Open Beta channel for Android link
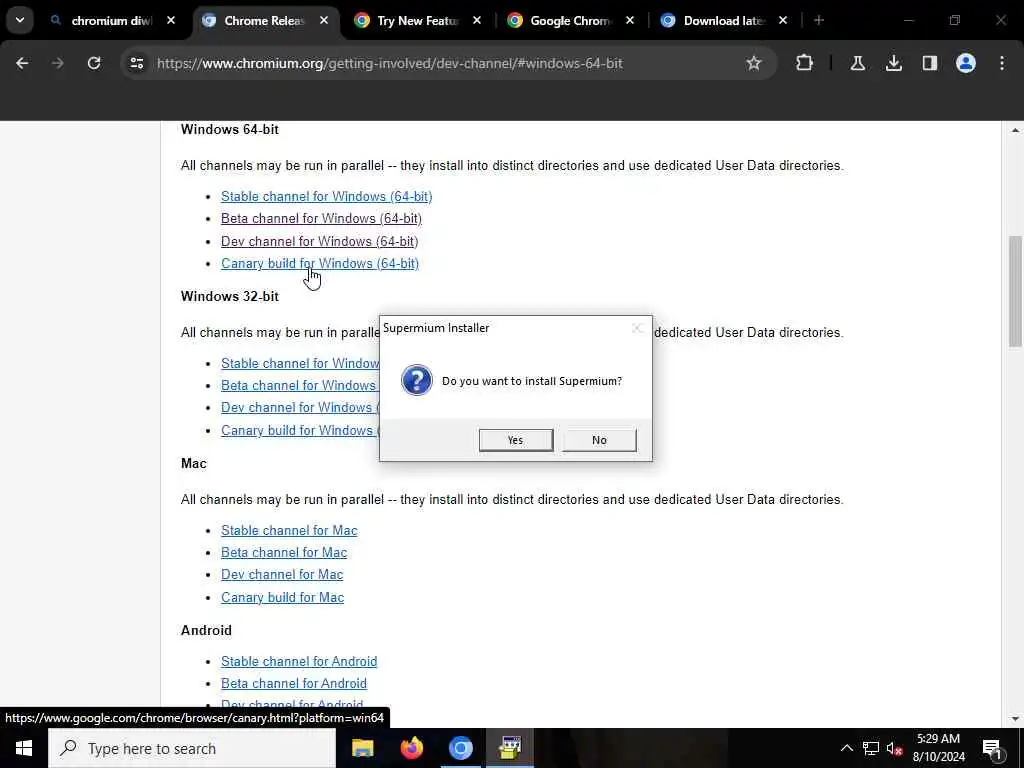The image size is (1024, 768). 294,684
